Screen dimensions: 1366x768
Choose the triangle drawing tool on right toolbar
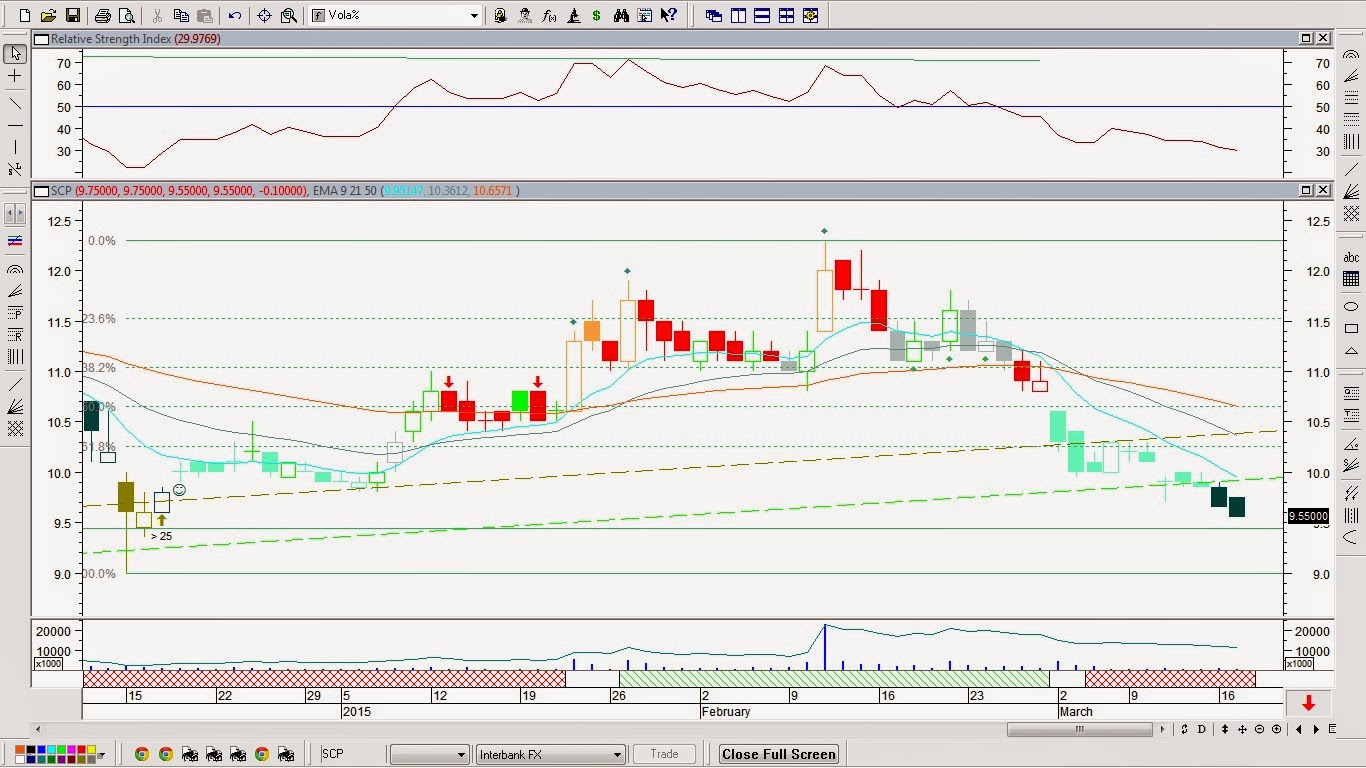tap(1351, 351)
